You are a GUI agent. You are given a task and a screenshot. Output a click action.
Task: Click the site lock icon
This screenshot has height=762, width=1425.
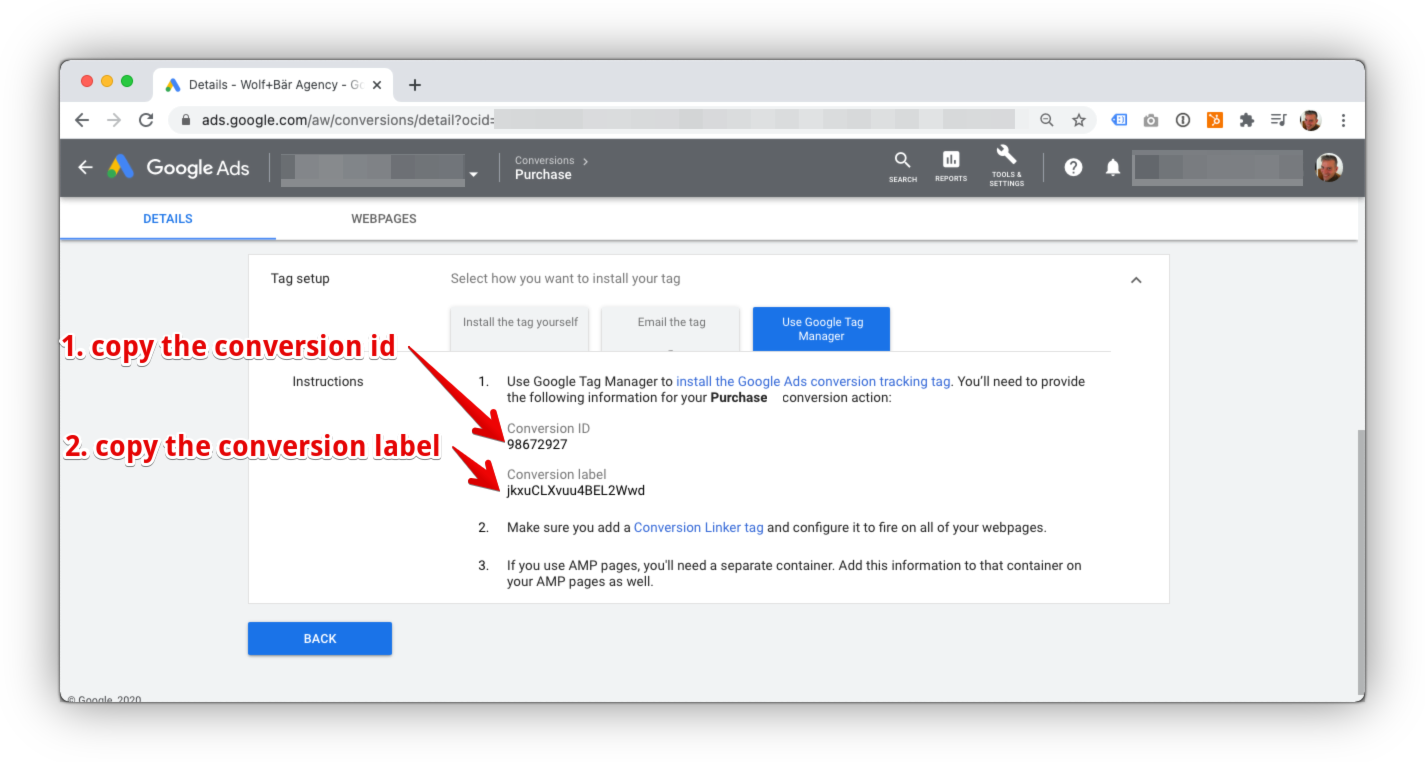(x=186, y=120)
